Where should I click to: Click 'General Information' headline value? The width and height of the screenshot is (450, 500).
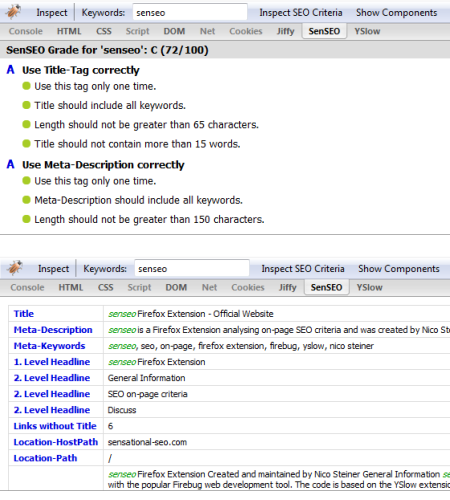[x=146, y=378]
